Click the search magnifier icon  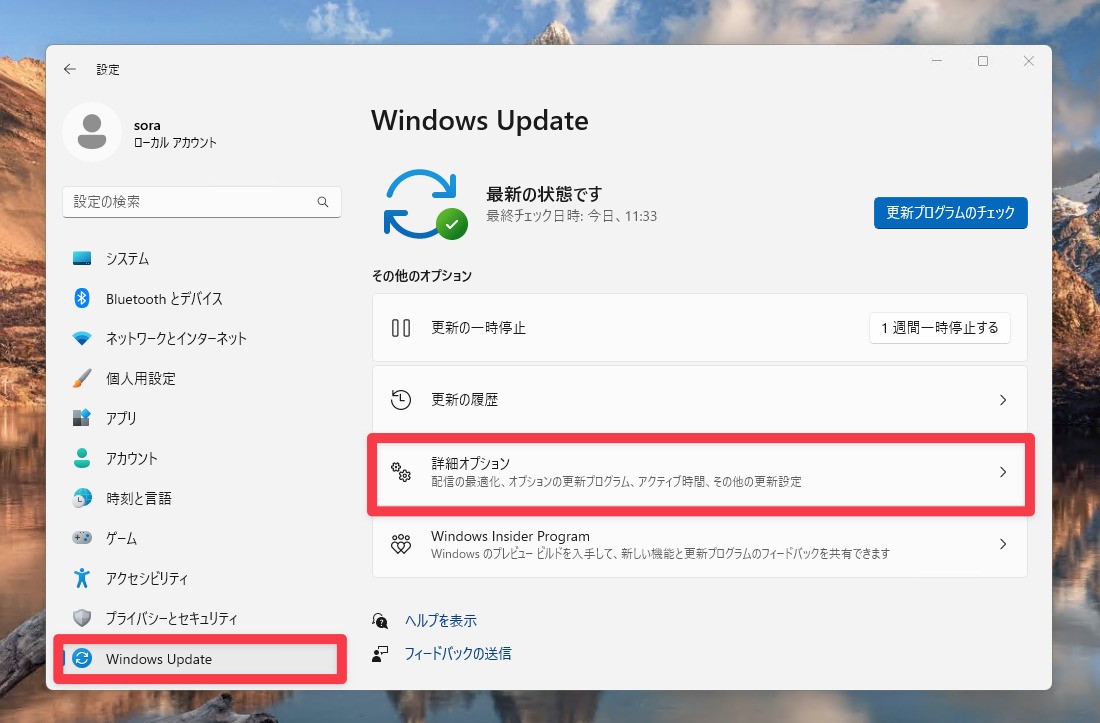pyautogui.click(x=323, y=202)
